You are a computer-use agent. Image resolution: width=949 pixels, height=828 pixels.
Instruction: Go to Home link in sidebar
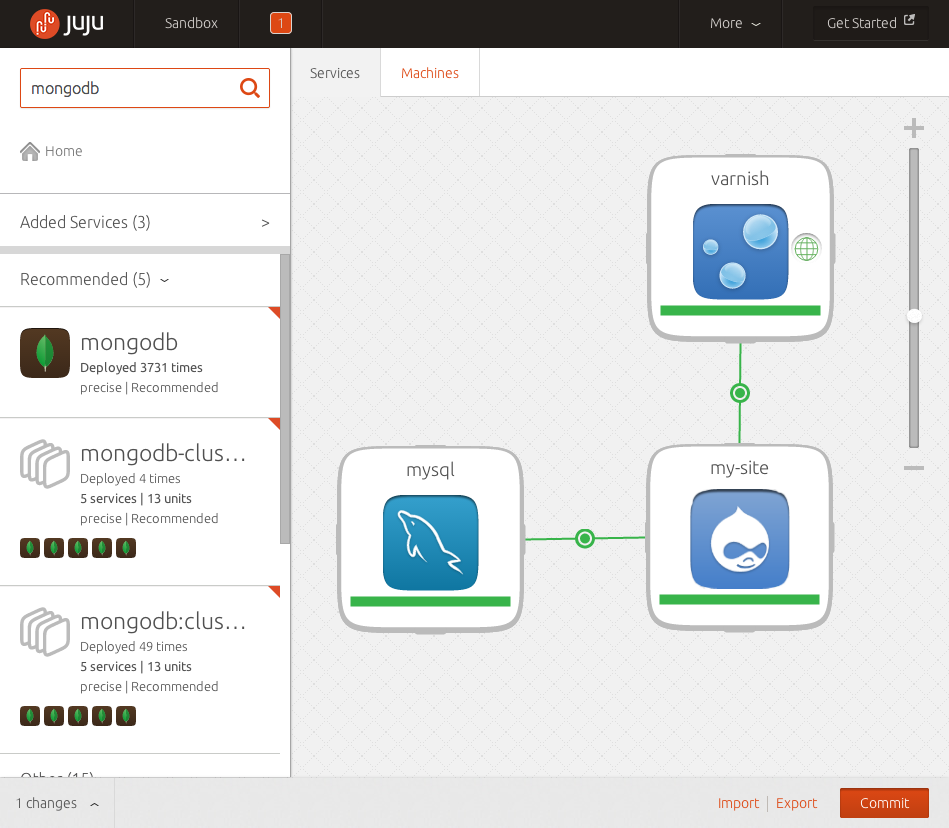click(51, 151)
